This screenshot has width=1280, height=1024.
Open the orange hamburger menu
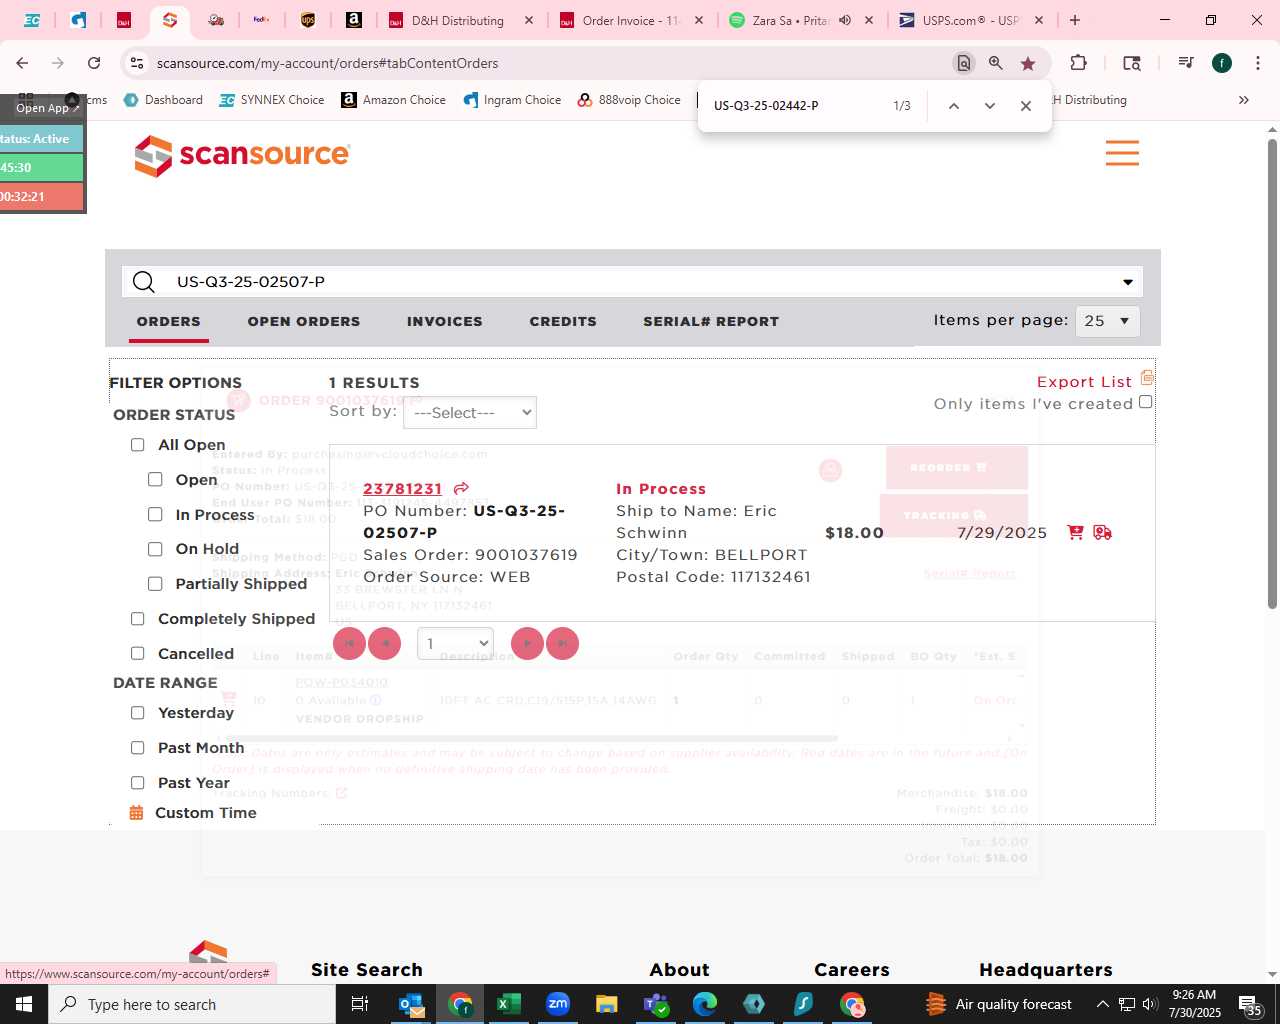pyautogui.click(x=1122, y=153)
